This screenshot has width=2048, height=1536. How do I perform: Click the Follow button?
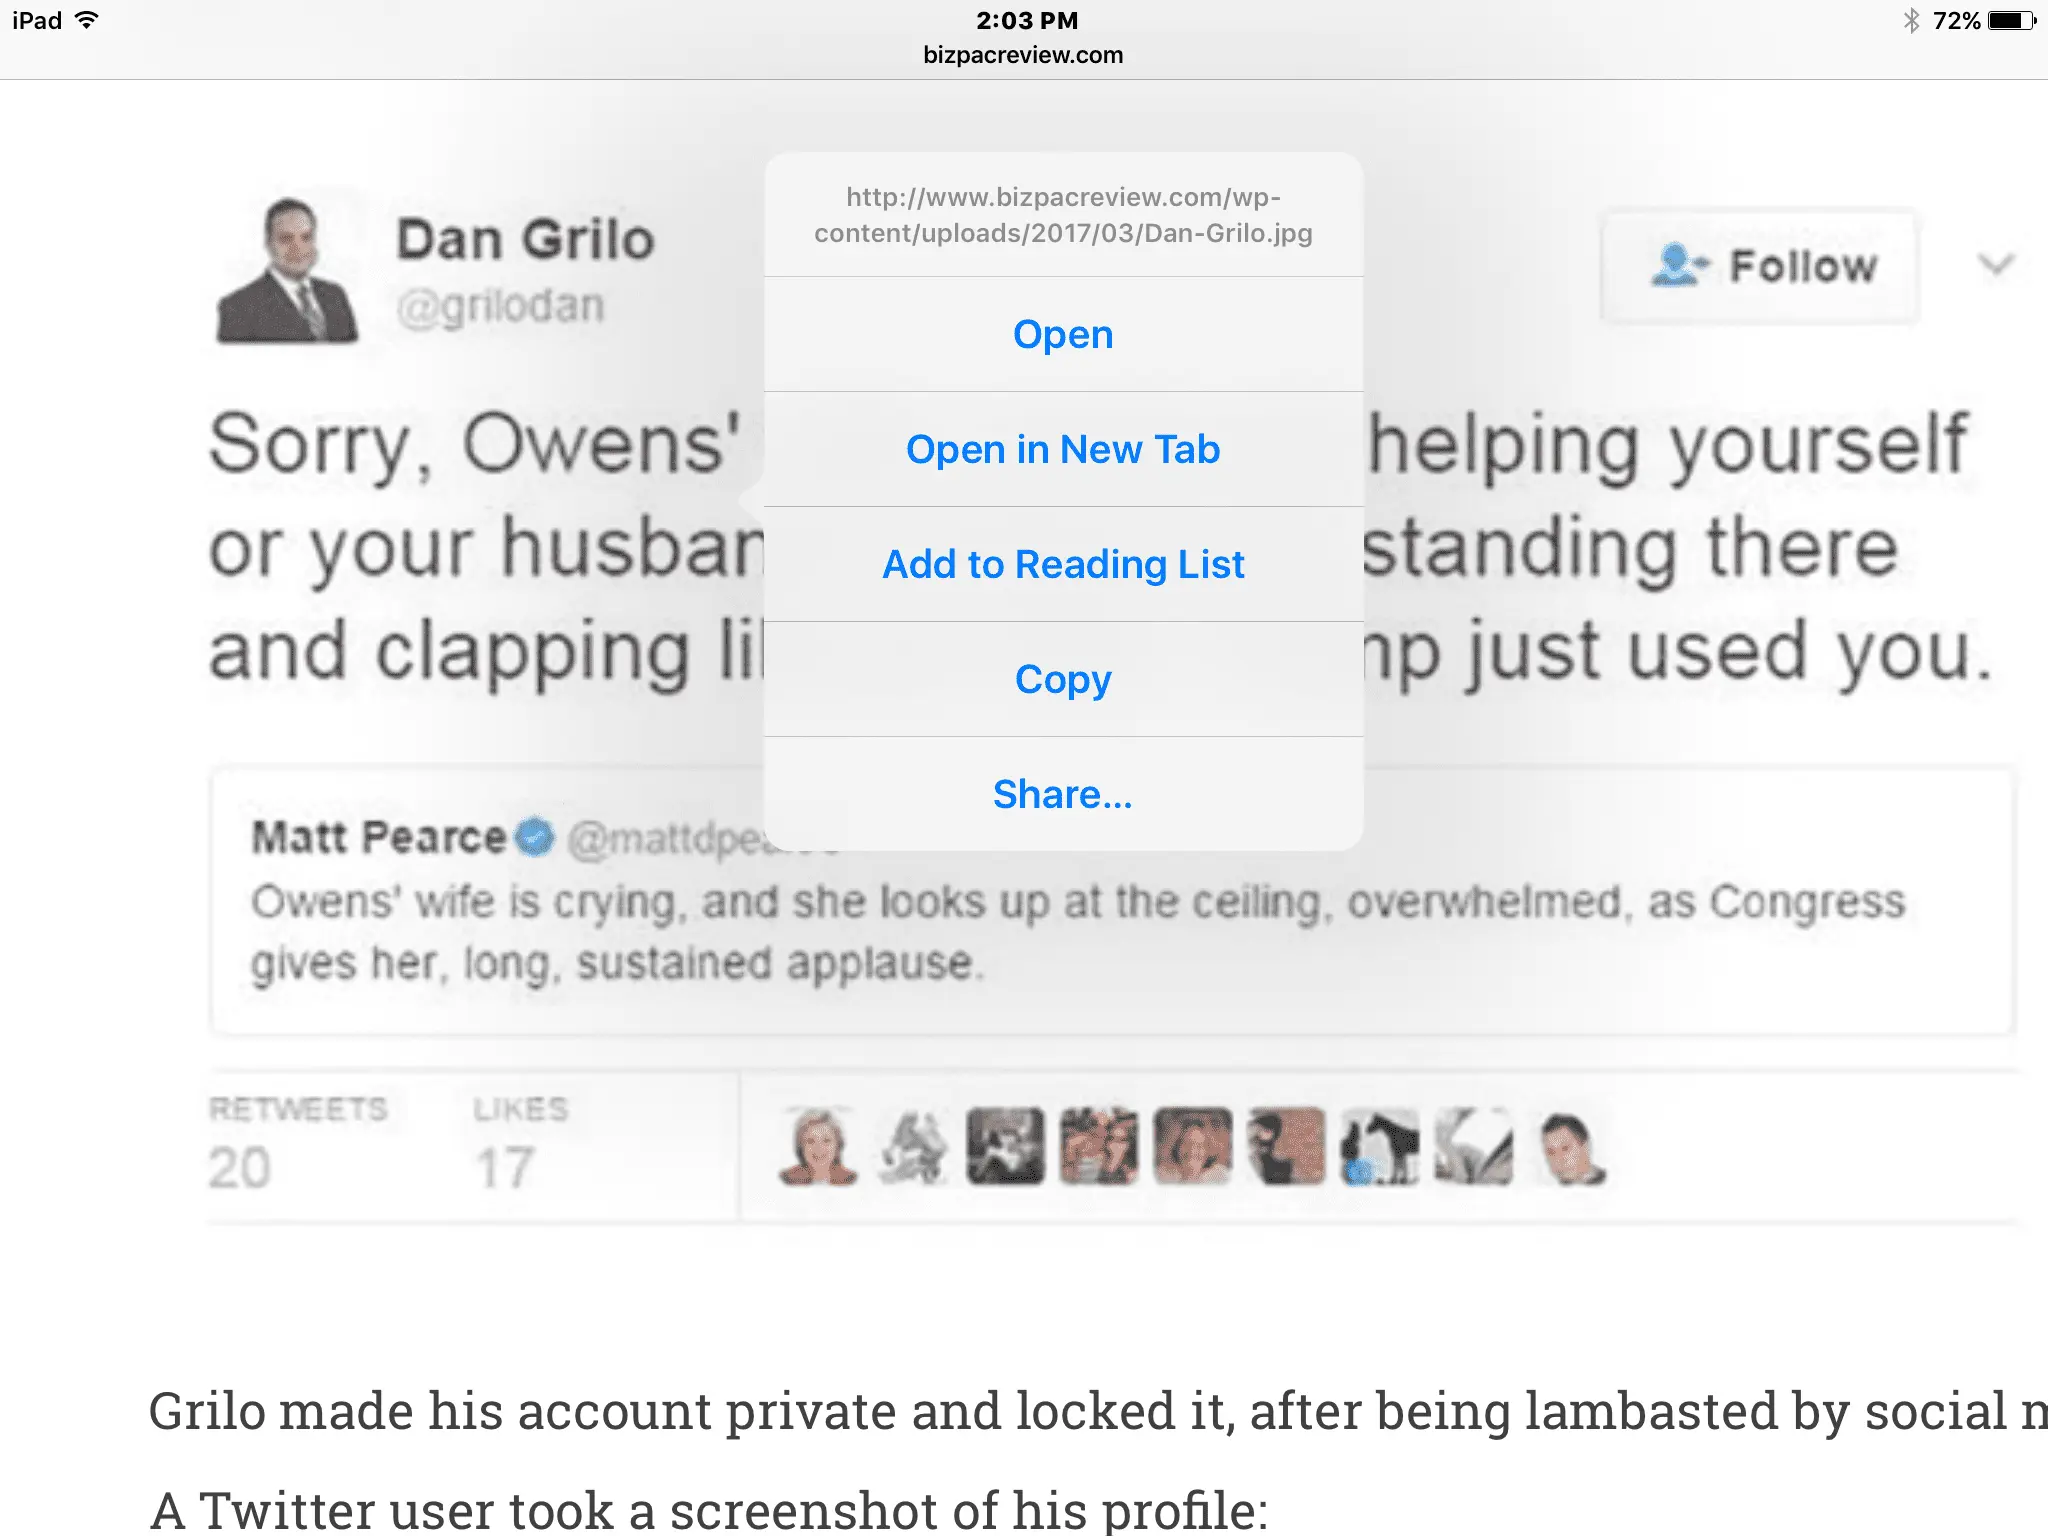coord(1760,266)
